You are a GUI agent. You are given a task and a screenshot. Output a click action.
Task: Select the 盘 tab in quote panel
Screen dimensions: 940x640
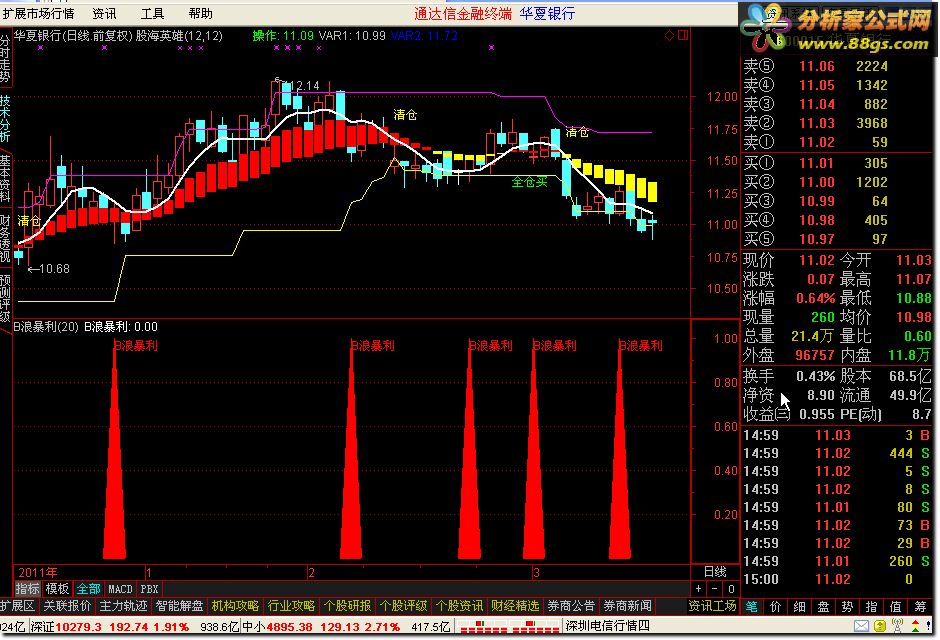click(x=824, y=607)
